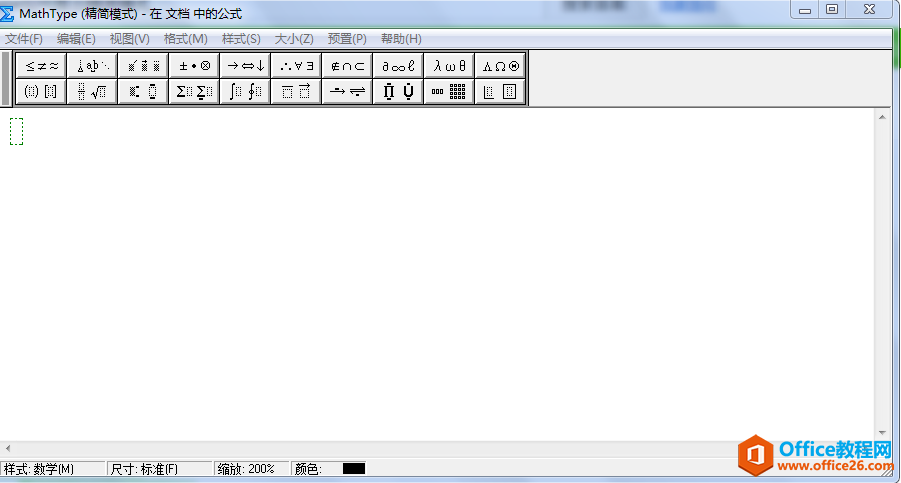The image size is (901, 483).
Task: Click the vertical scrollbar down arrow
Action: pyautogui.click(x=882, y=433)
